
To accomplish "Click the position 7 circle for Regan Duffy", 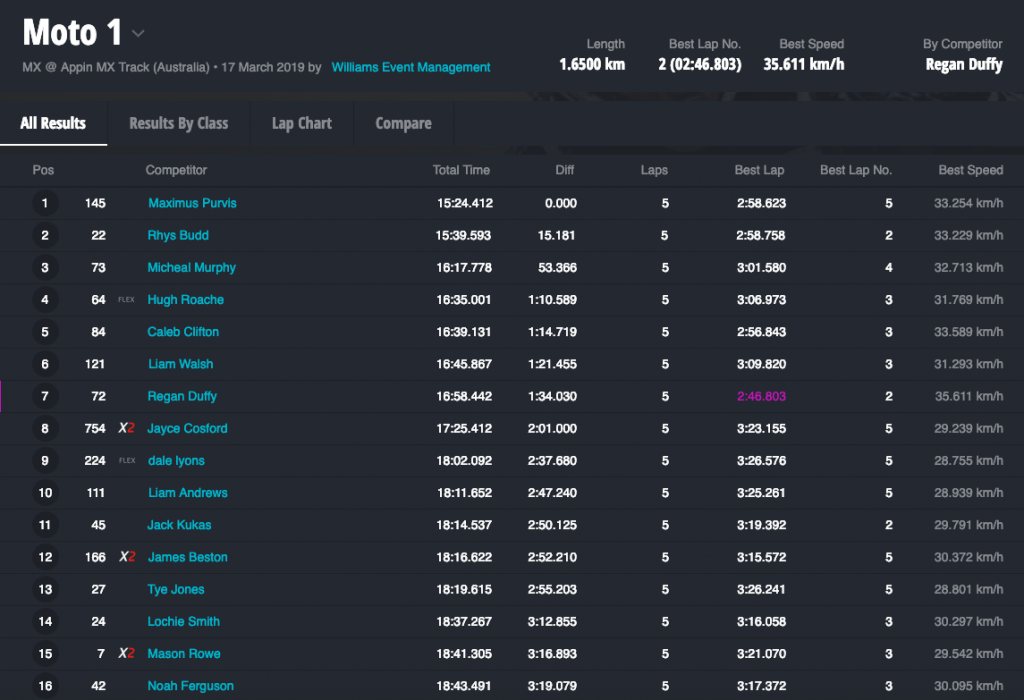I will [44, 396].
